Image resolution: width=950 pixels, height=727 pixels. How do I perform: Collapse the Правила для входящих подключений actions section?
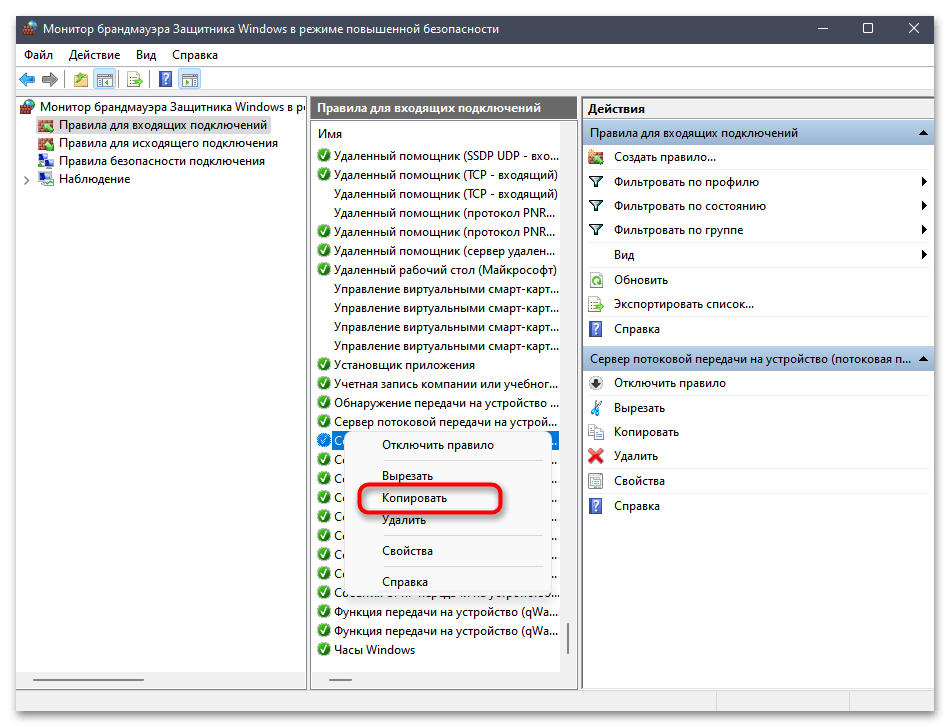[924, 133]
